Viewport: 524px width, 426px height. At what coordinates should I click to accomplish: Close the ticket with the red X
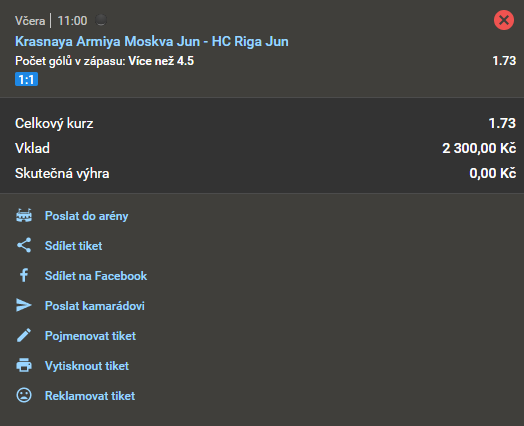504,20
